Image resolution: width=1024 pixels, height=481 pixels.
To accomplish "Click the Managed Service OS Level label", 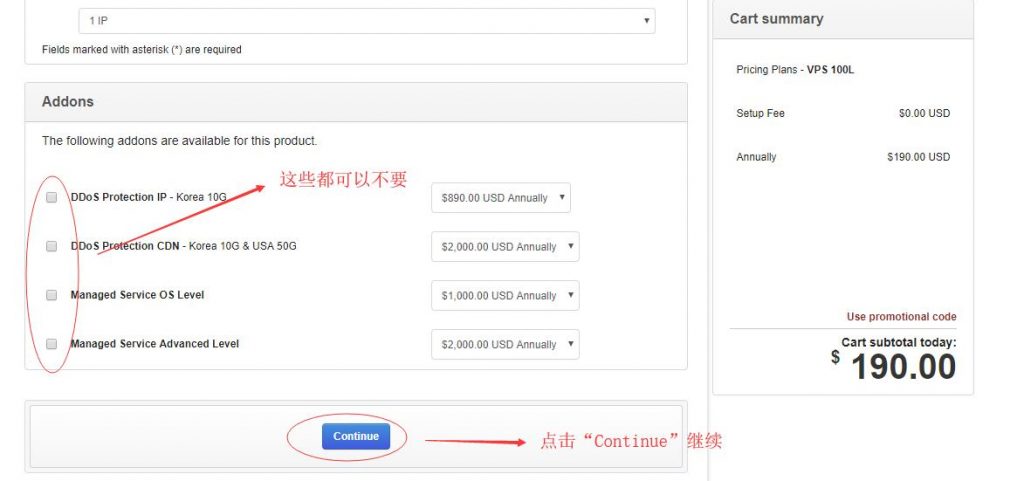I will pyautogui.click(x=137, y=295).
